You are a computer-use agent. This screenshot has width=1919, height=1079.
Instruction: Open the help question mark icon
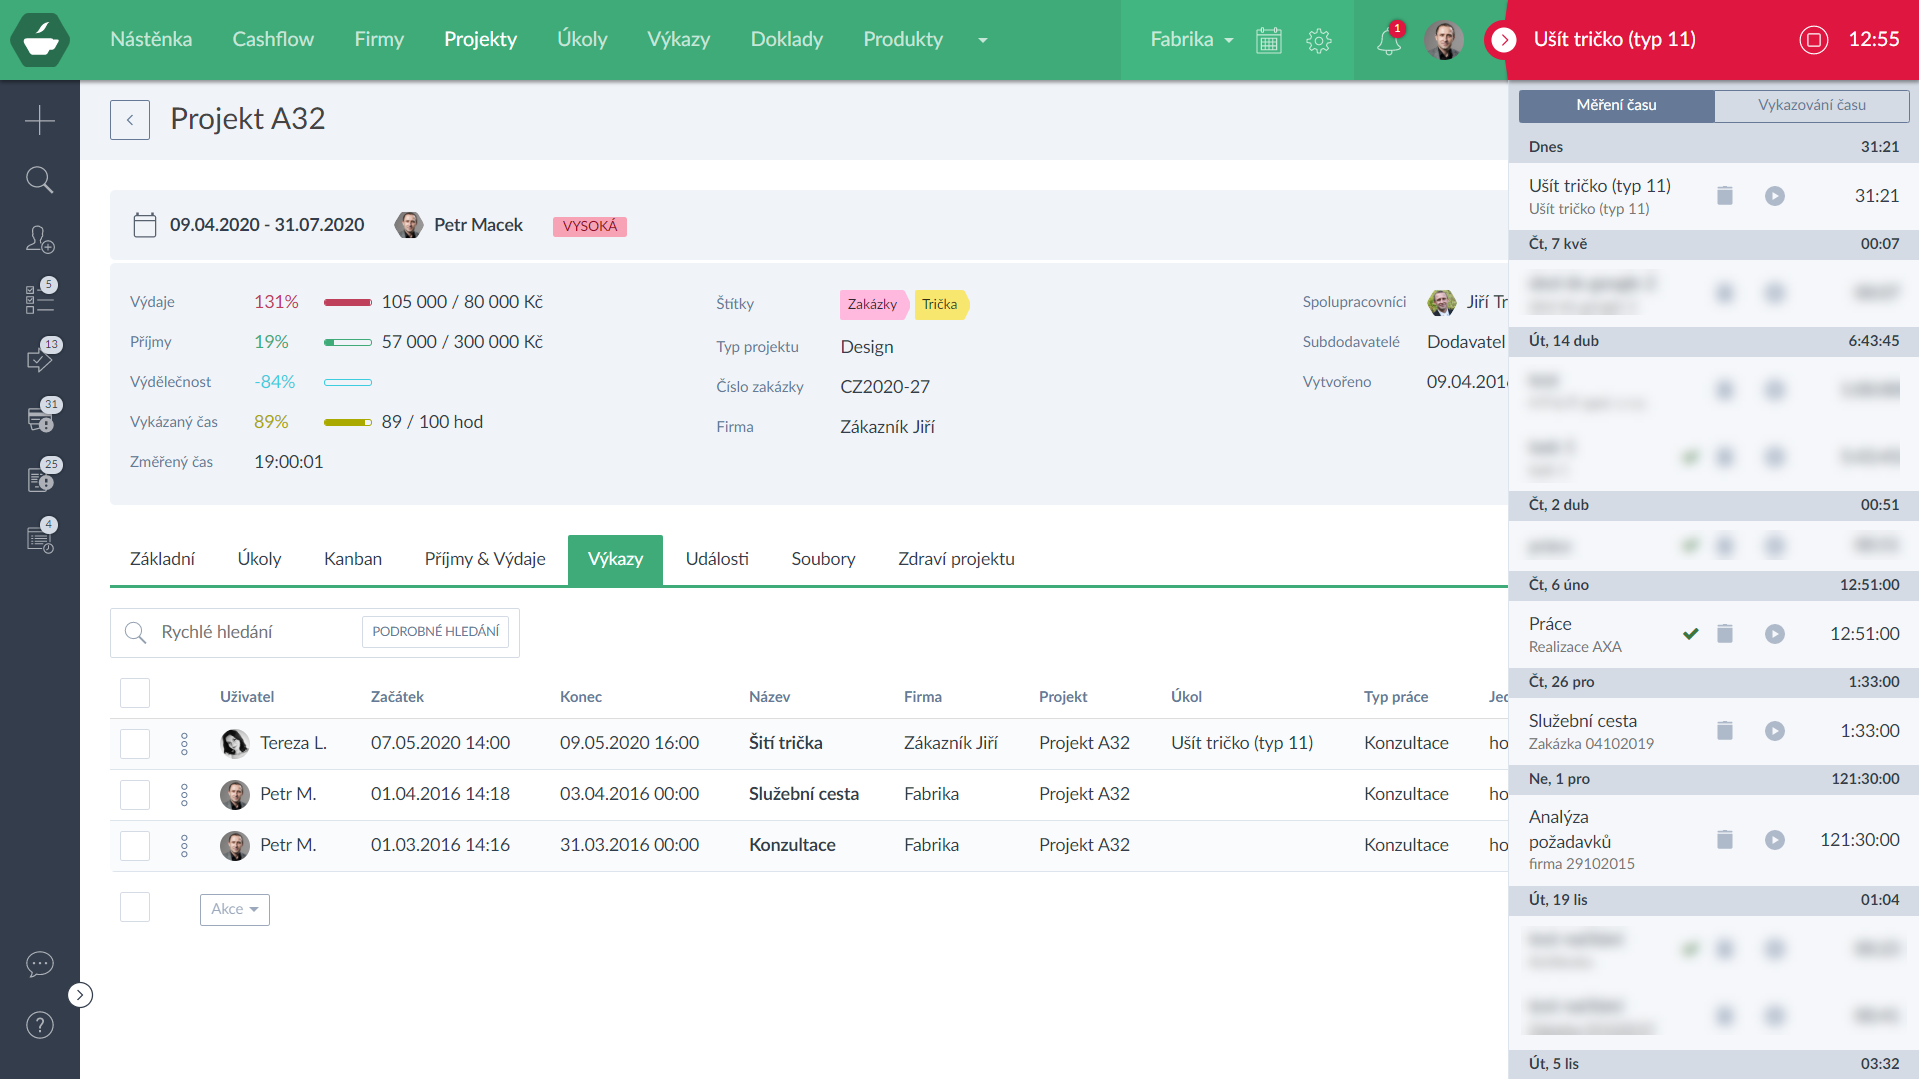pos(39,1025)
